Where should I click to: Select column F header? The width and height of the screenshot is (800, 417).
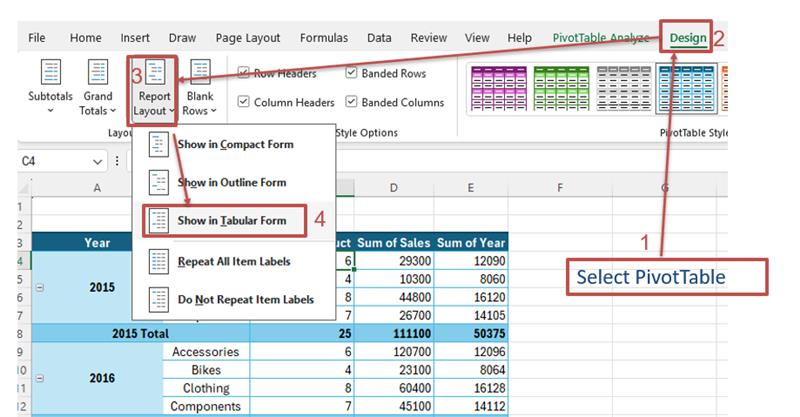[560, 188]
